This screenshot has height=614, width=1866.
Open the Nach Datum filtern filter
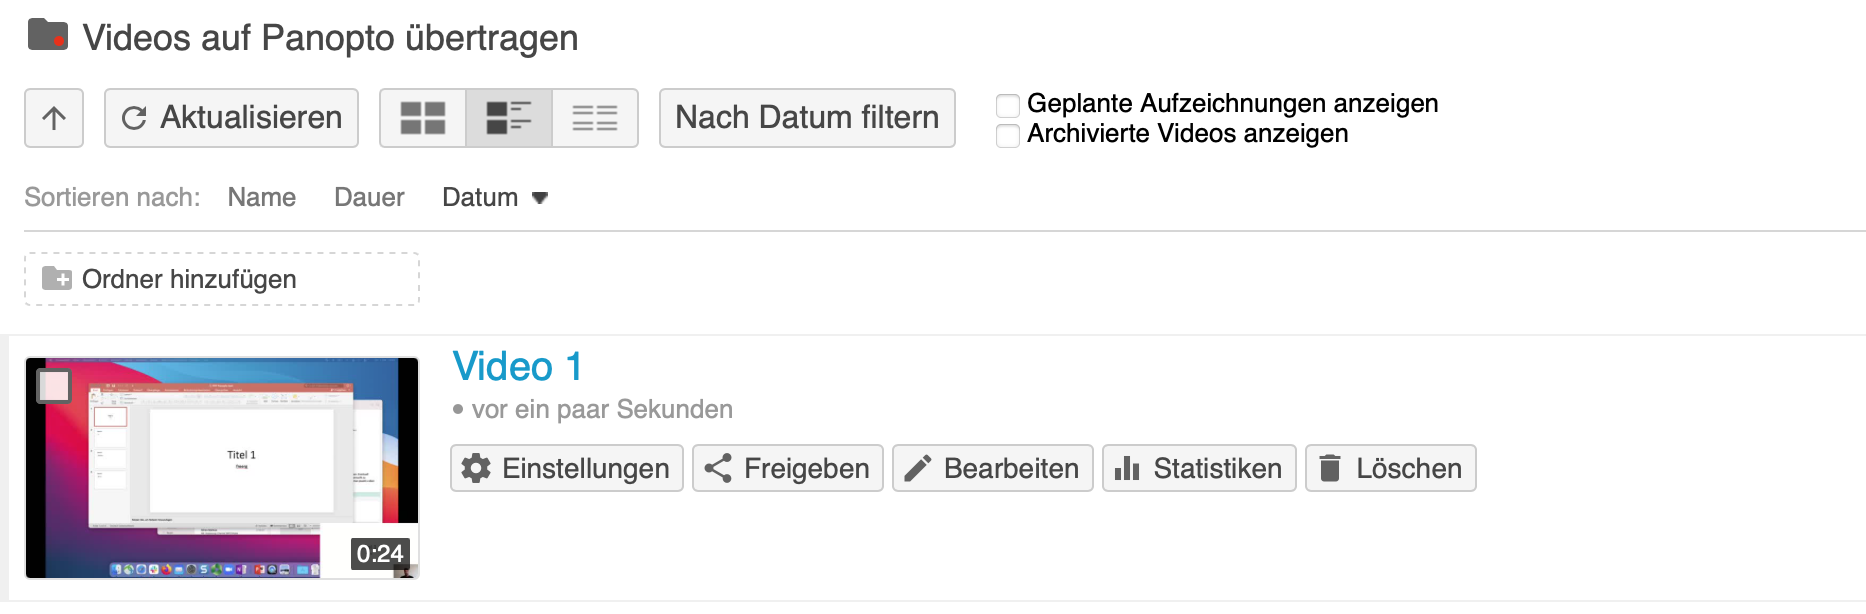coord(807,118)
